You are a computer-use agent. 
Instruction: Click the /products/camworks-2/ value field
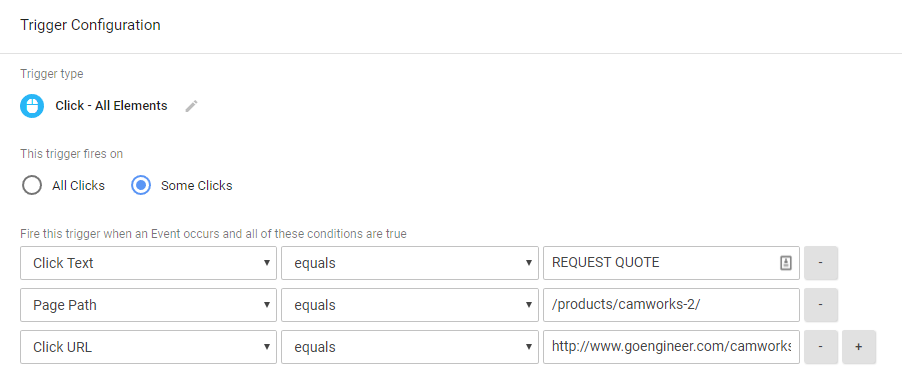point(671,305)
